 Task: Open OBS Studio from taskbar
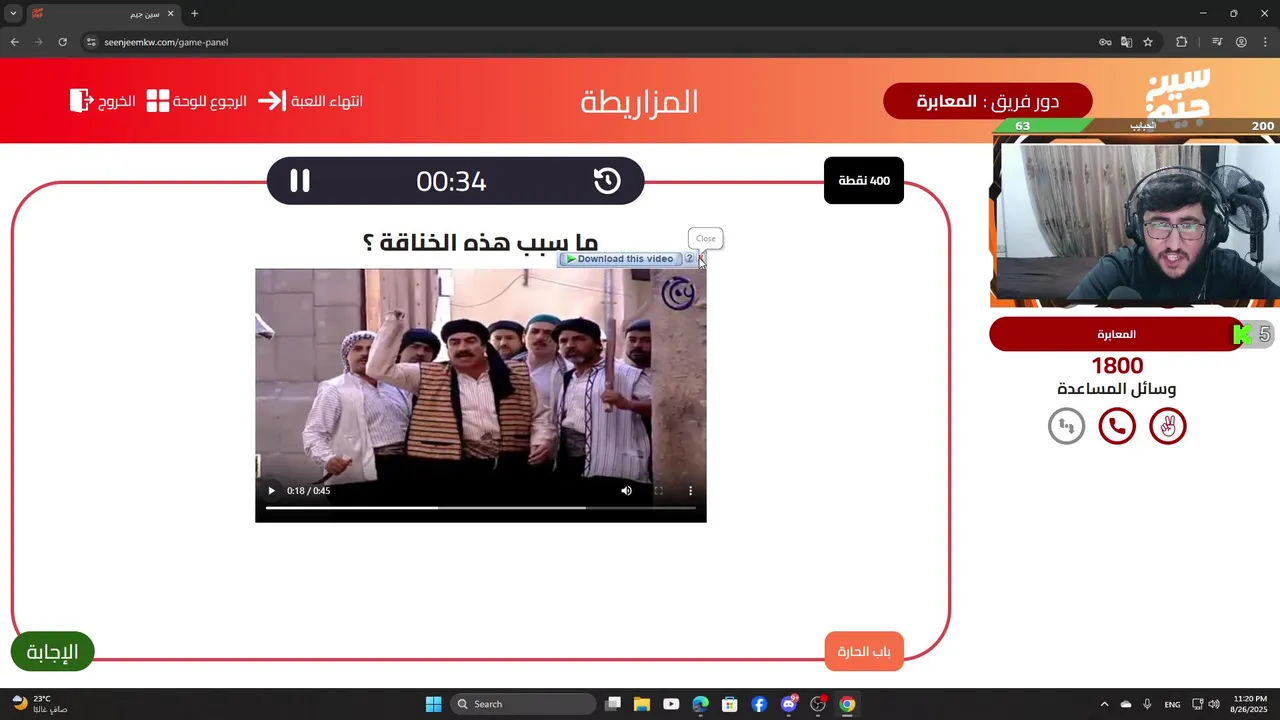point(818,704)
